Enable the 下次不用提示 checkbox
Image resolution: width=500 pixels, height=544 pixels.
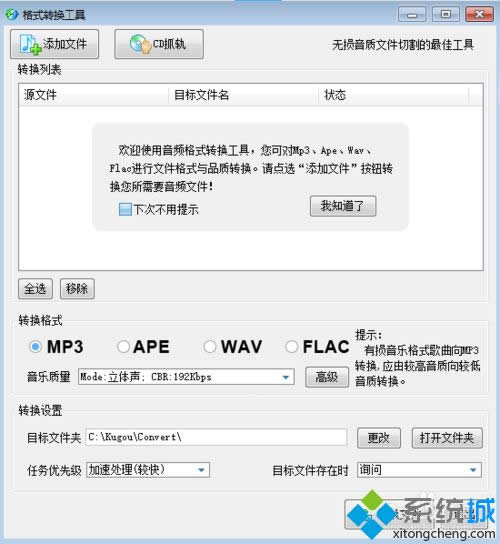125,210
